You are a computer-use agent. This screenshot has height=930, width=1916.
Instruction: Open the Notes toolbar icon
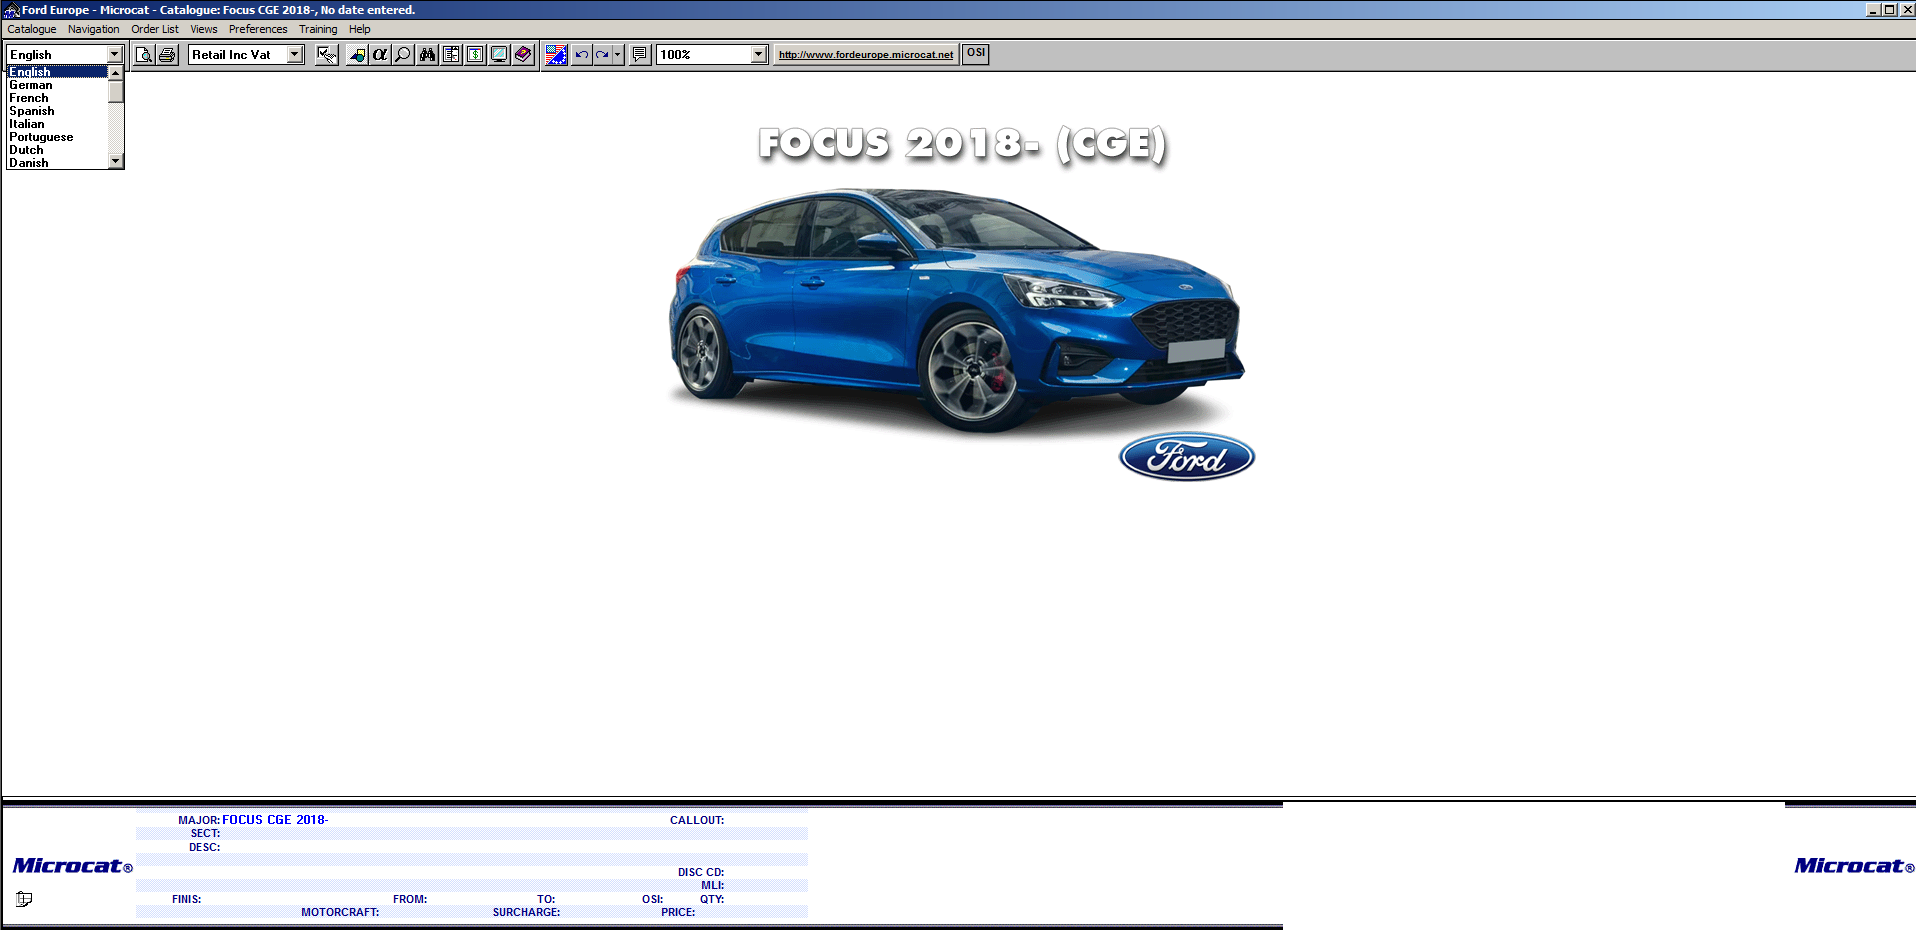coord(638,54)
